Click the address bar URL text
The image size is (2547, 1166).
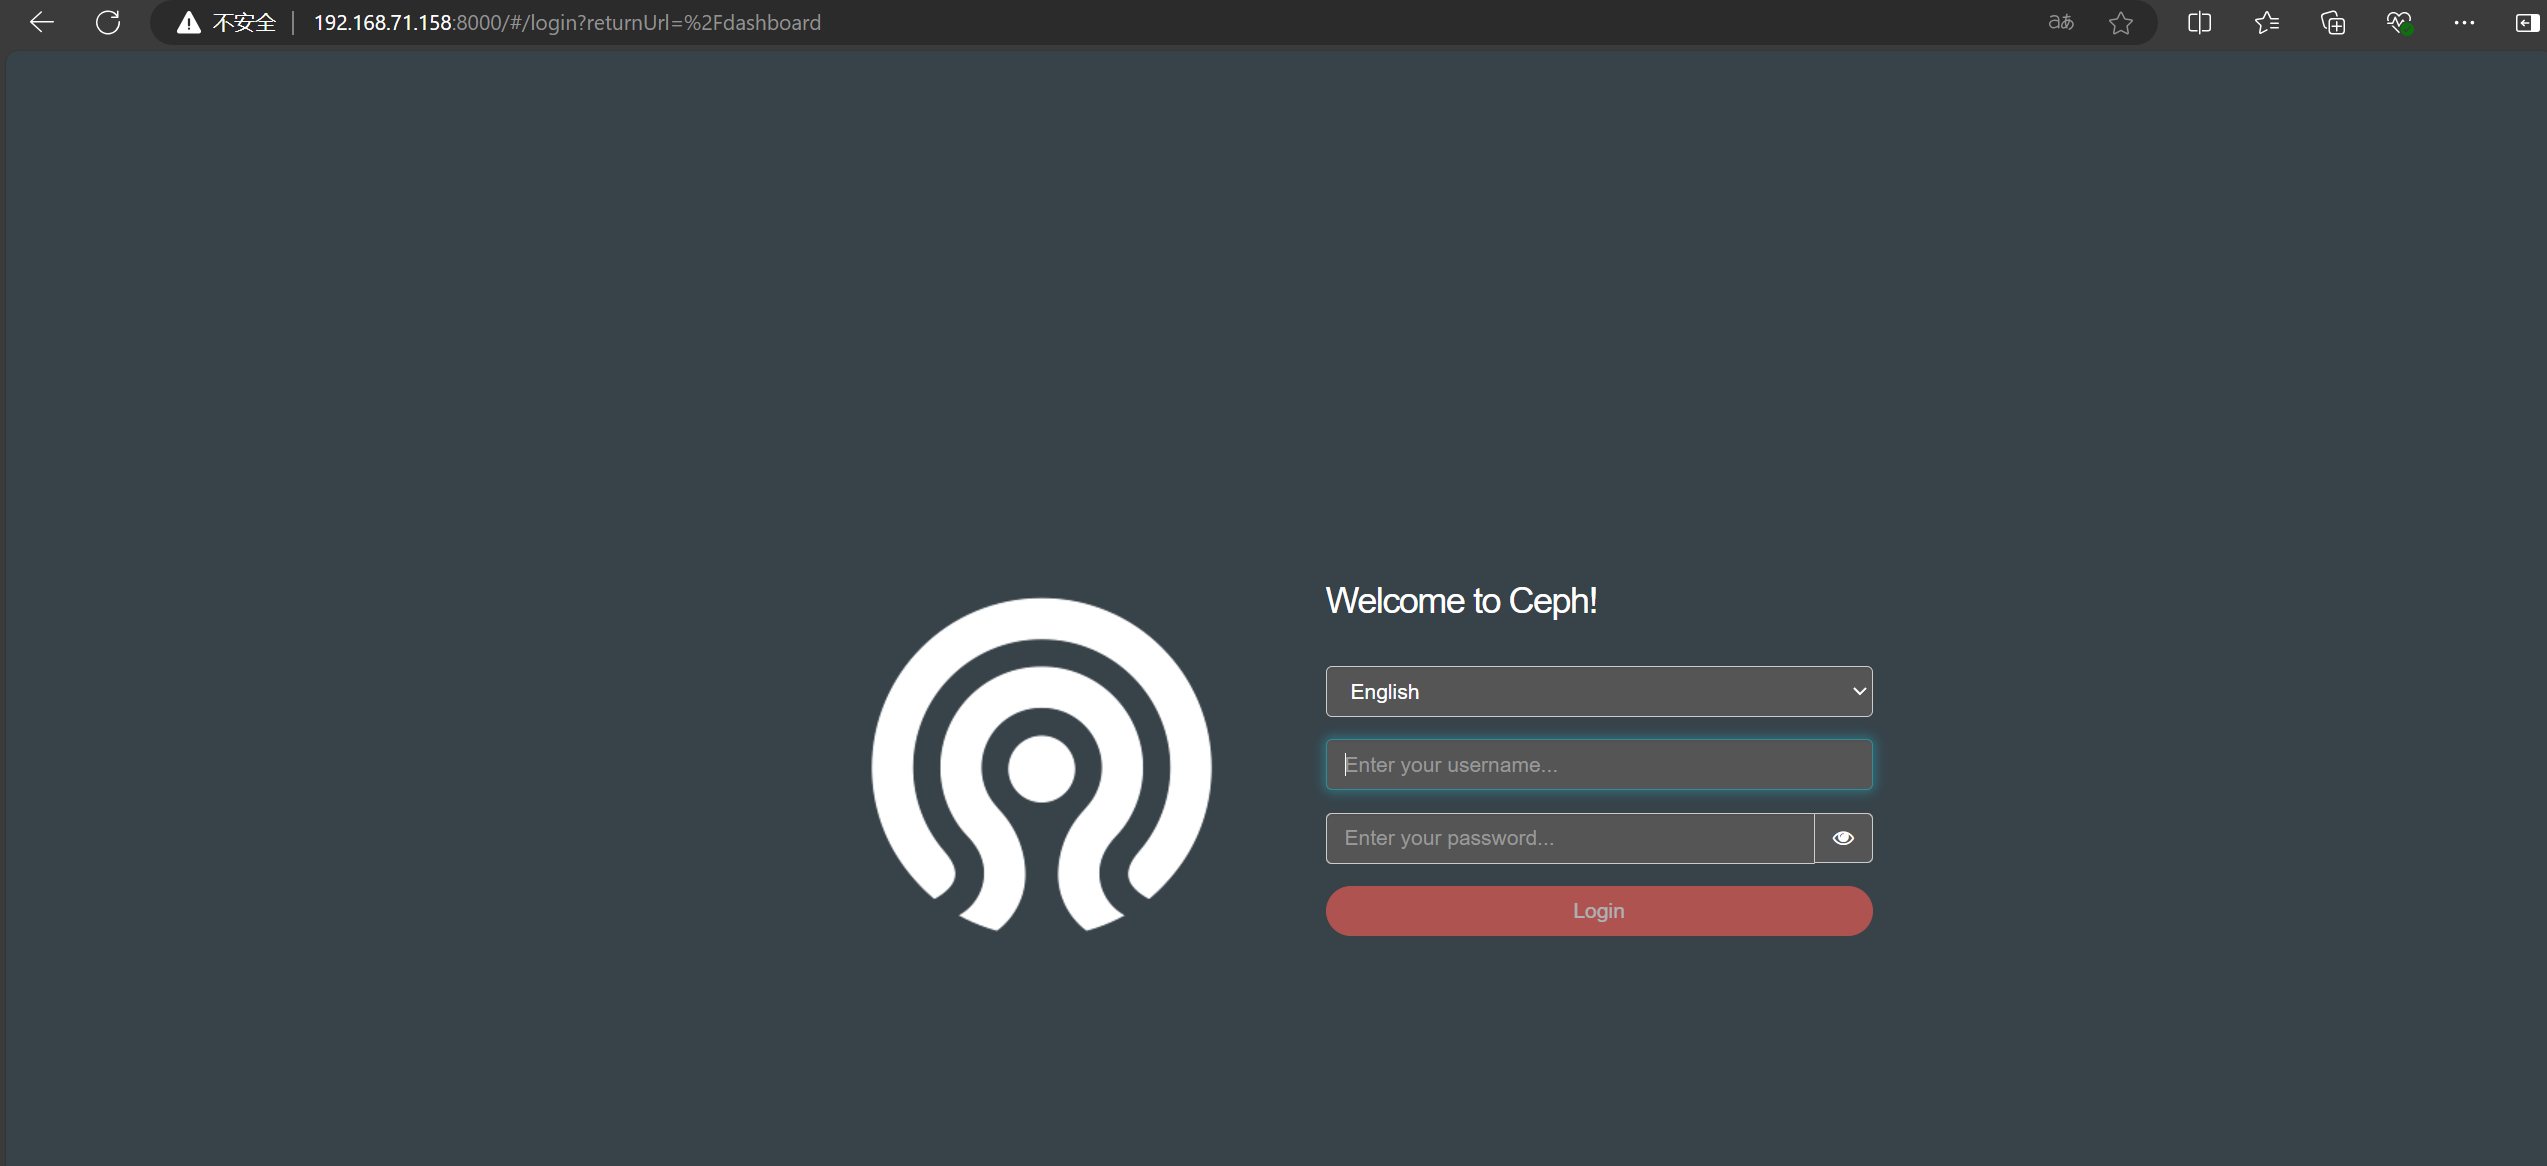pyautogui.click(x=567, y=23)
